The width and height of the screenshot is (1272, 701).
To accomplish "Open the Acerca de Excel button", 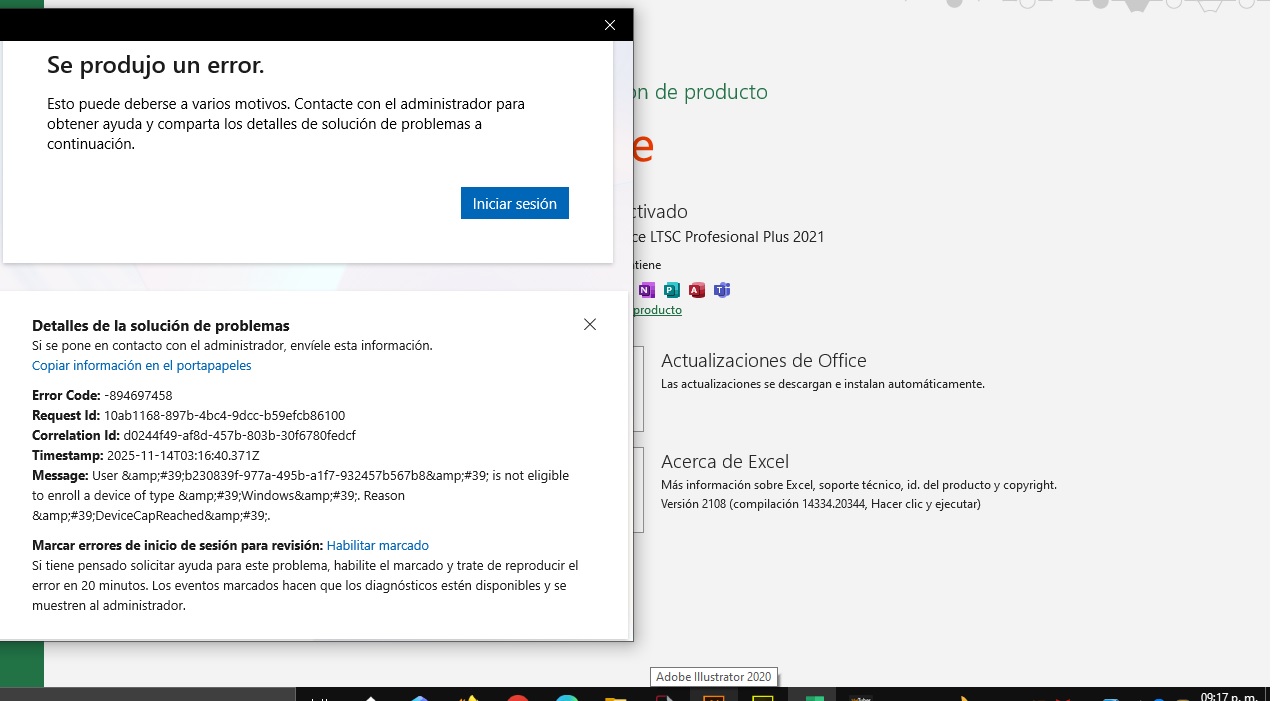I will (638, 489).
